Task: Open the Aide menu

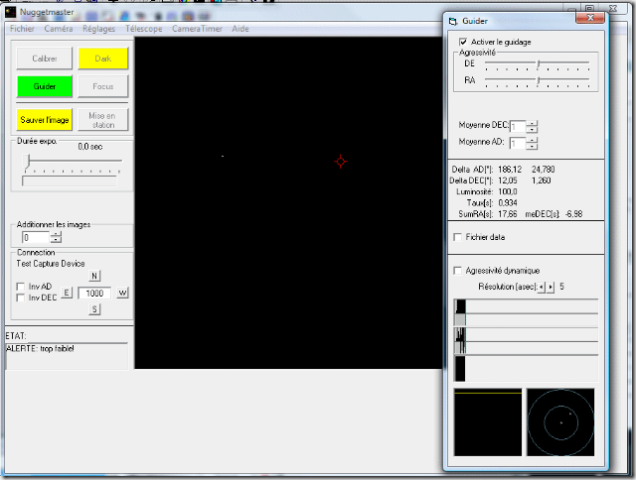Action: [240, 29]
